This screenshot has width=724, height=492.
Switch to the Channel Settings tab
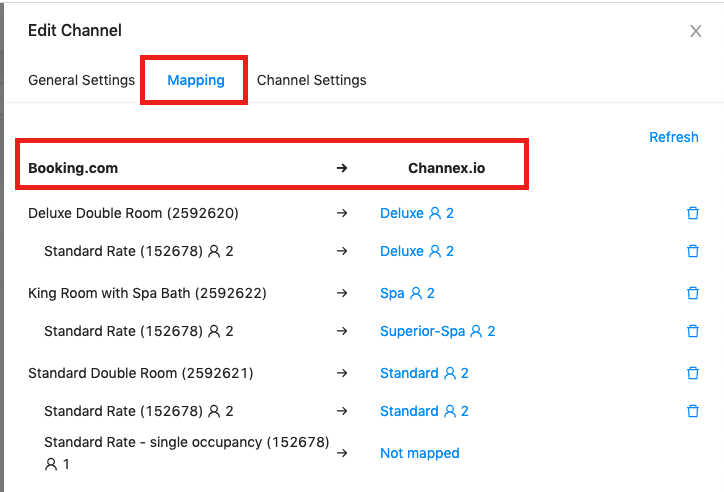click(x=312, y=80)
